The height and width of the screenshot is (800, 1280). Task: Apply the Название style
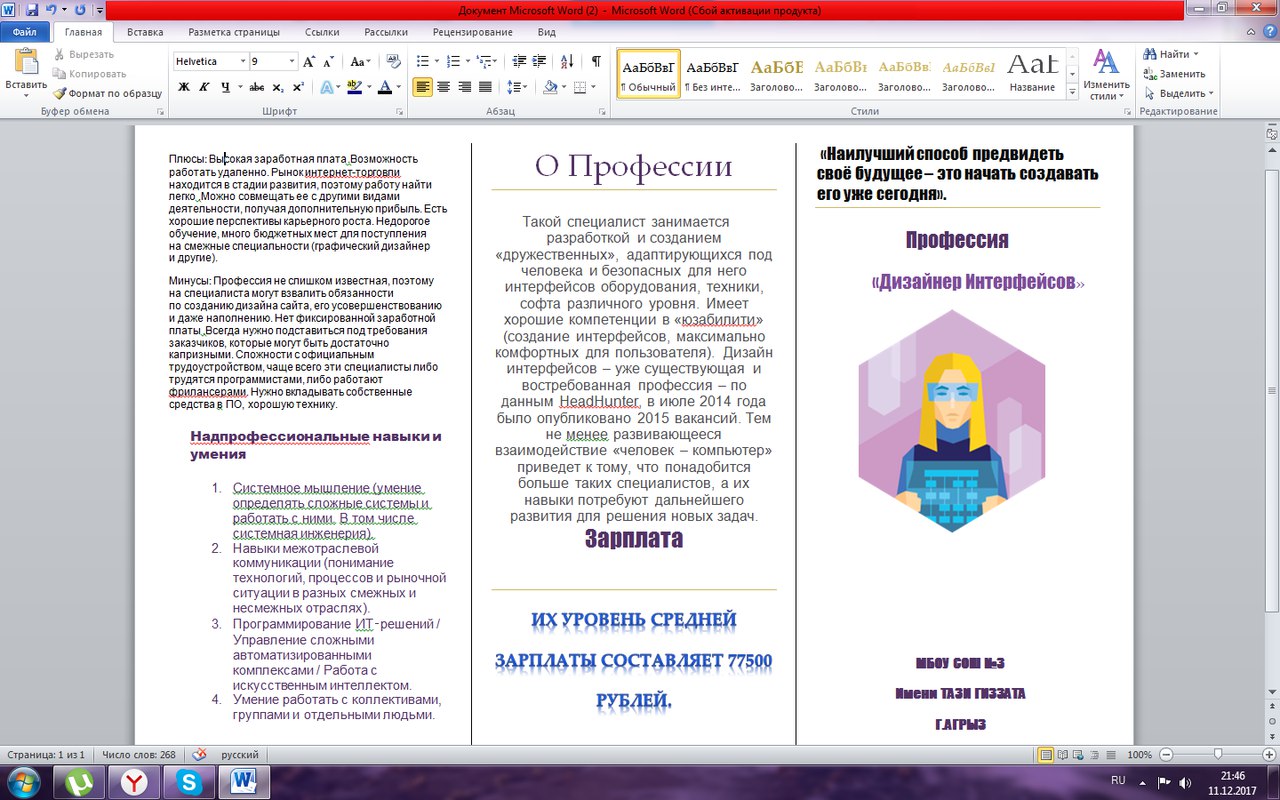pyautogui.click(x=1032, y=74)
